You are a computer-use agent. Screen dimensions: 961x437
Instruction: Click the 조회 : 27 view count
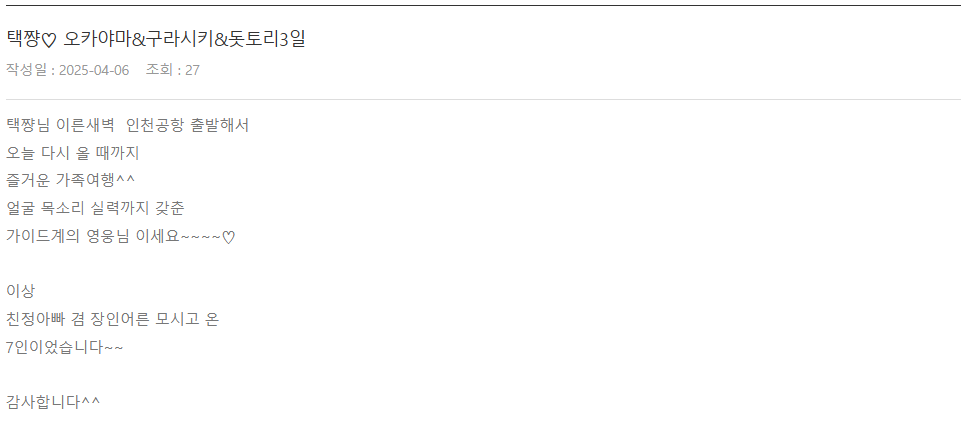(173, 70)
